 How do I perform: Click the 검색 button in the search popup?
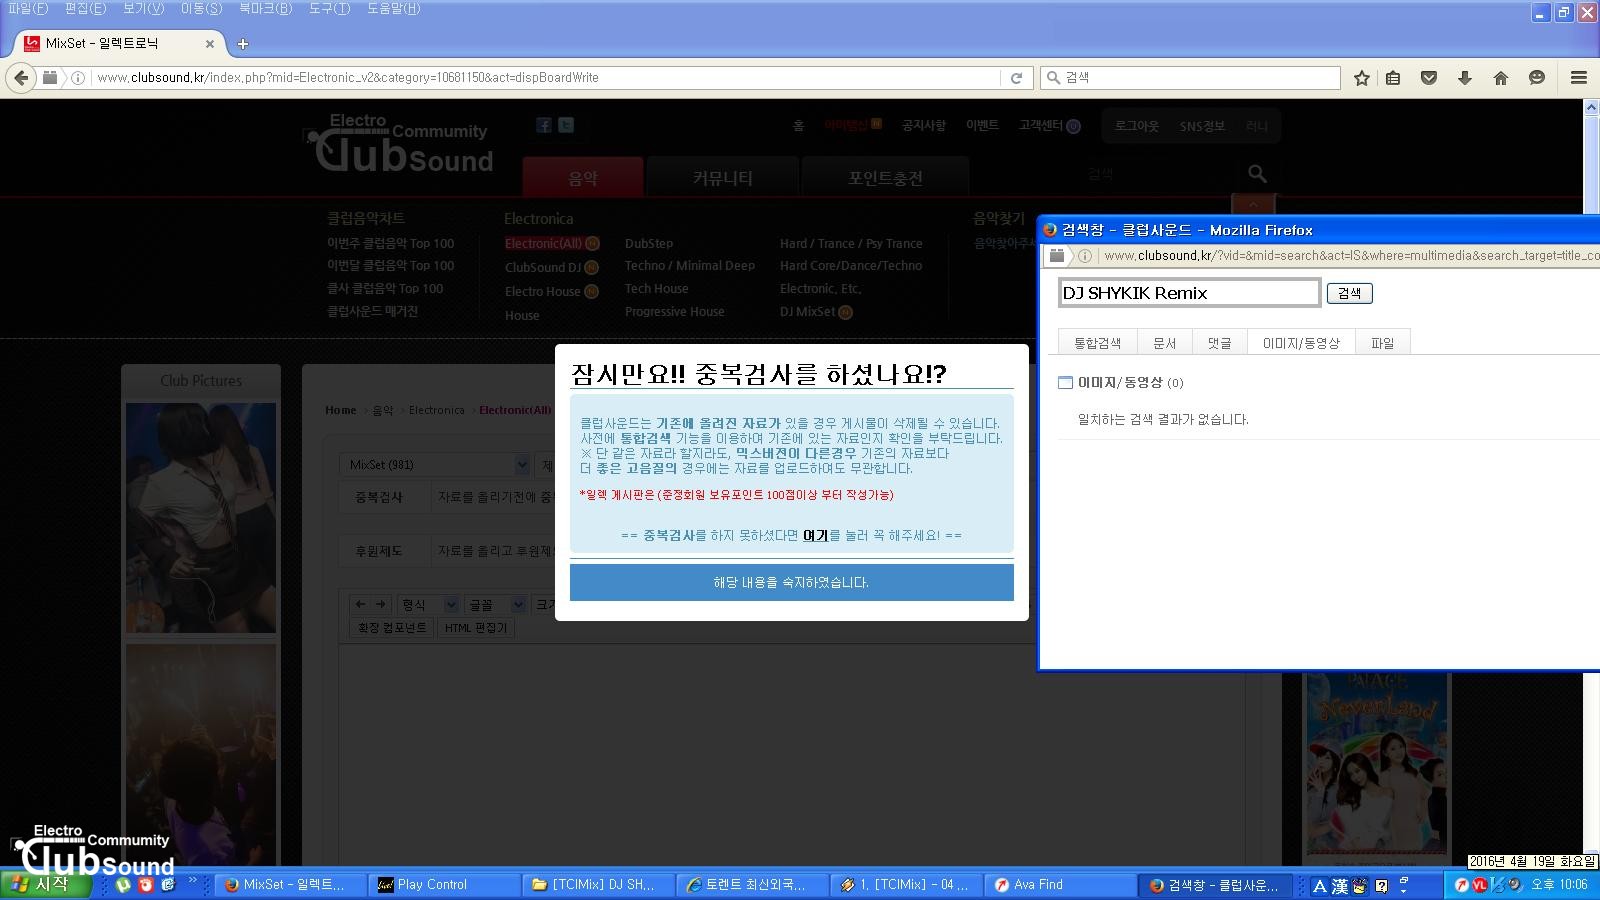click(x=1349, y=293)
